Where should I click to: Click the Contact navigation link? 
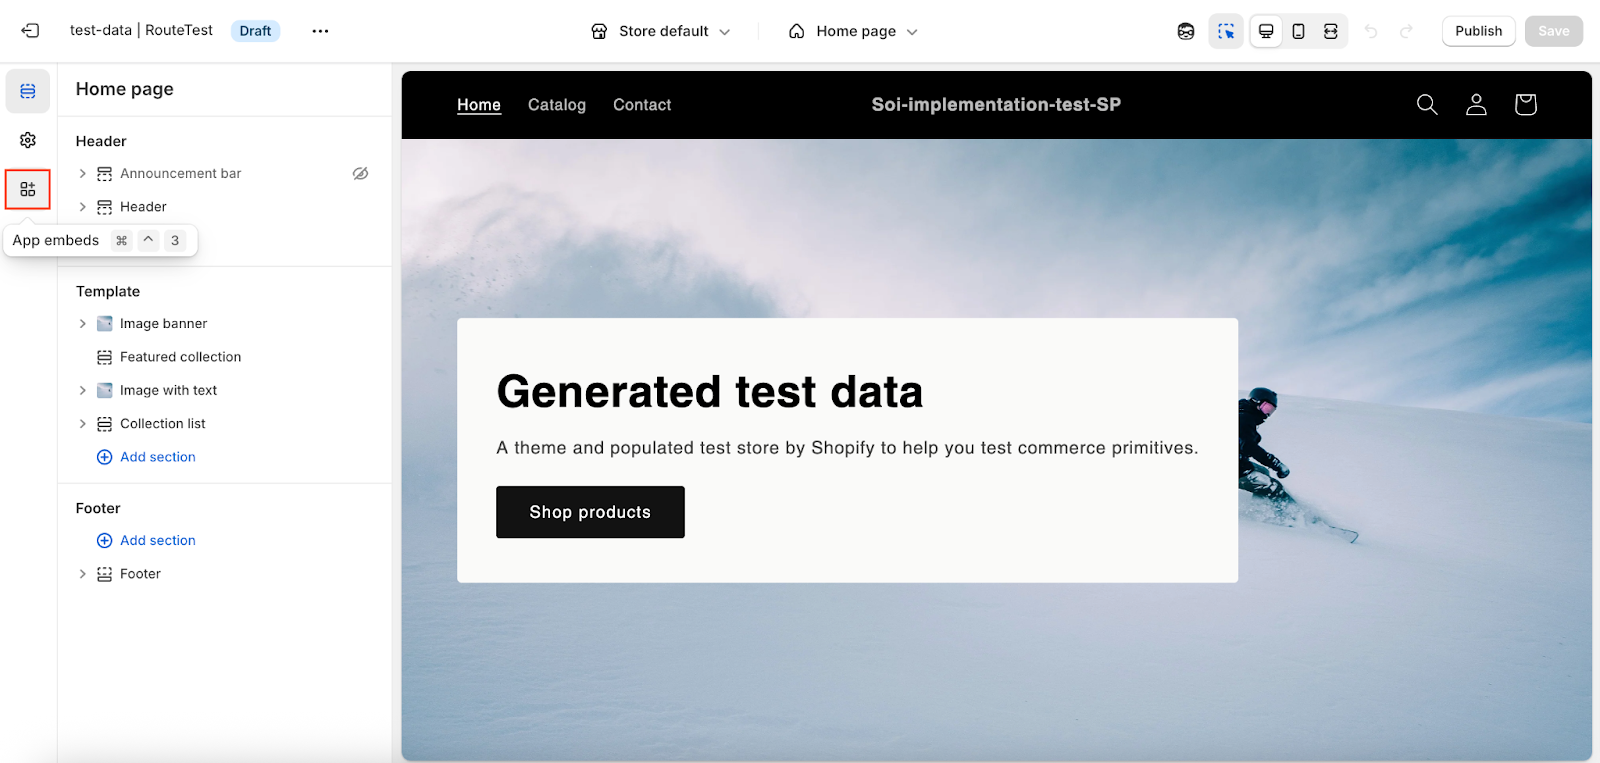[642, 105]
